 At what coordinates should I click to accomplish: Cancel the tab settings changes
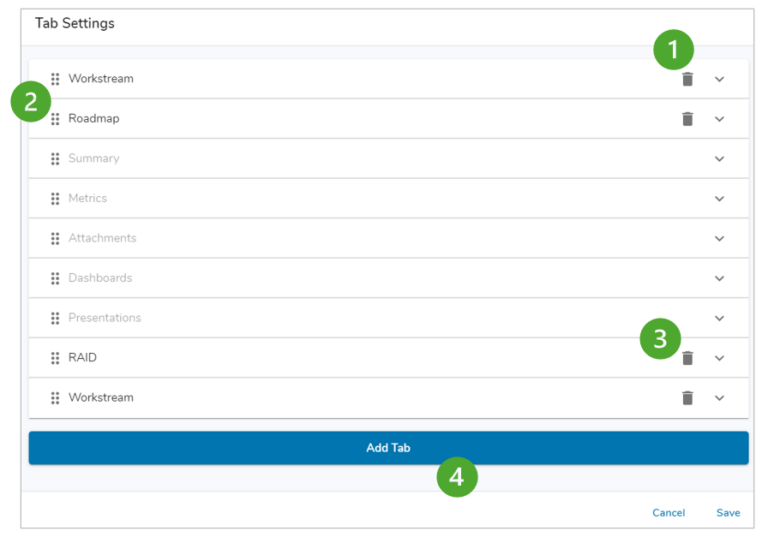(669, 513)
